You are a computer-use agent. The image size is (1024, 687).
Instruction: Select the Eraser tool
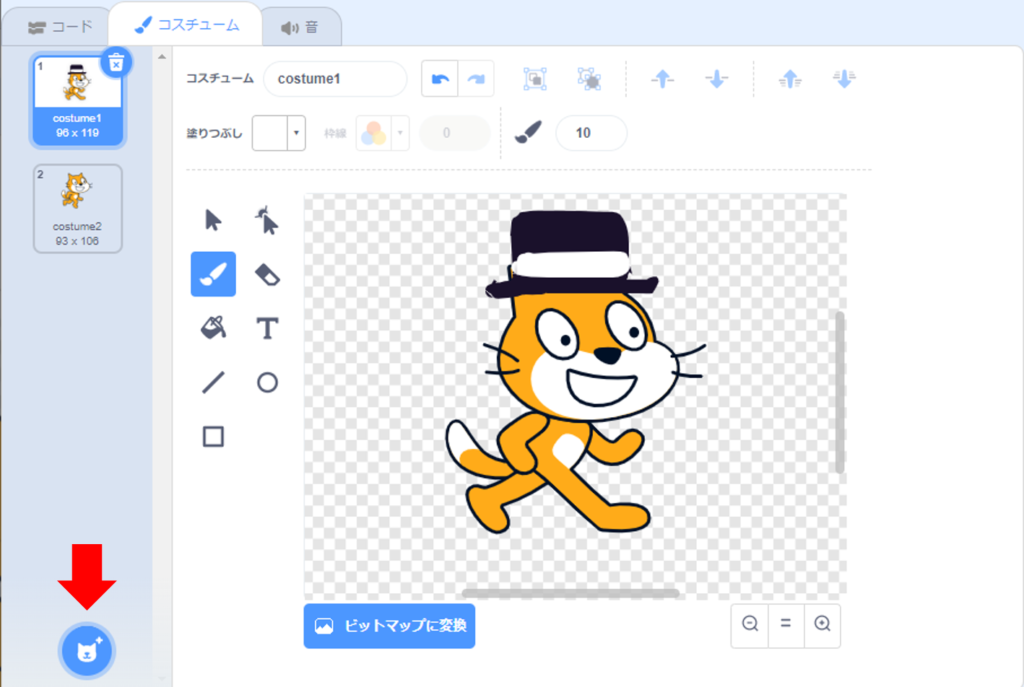click(x=266, y=274)
